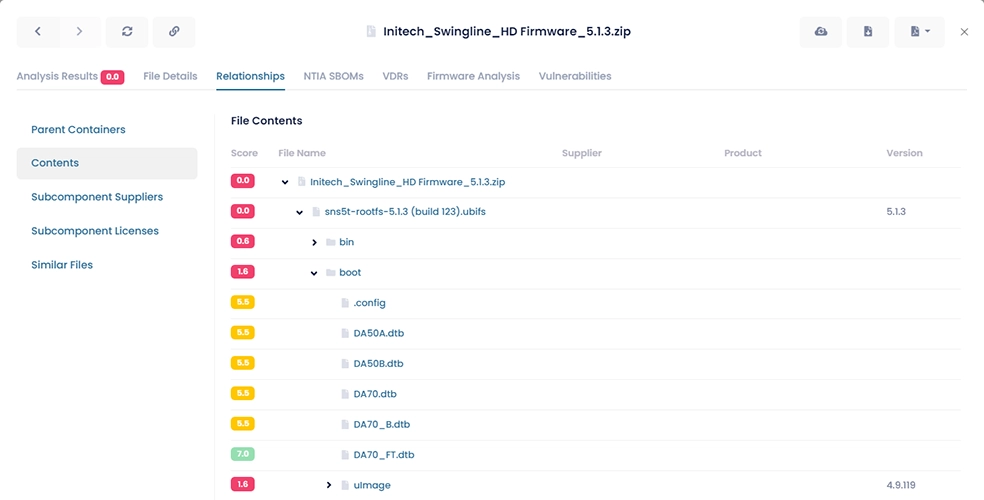The height and width of the screenshot is (500, 984).
Task: Click the back navigation arrow
Action: [x=38, y=32]
